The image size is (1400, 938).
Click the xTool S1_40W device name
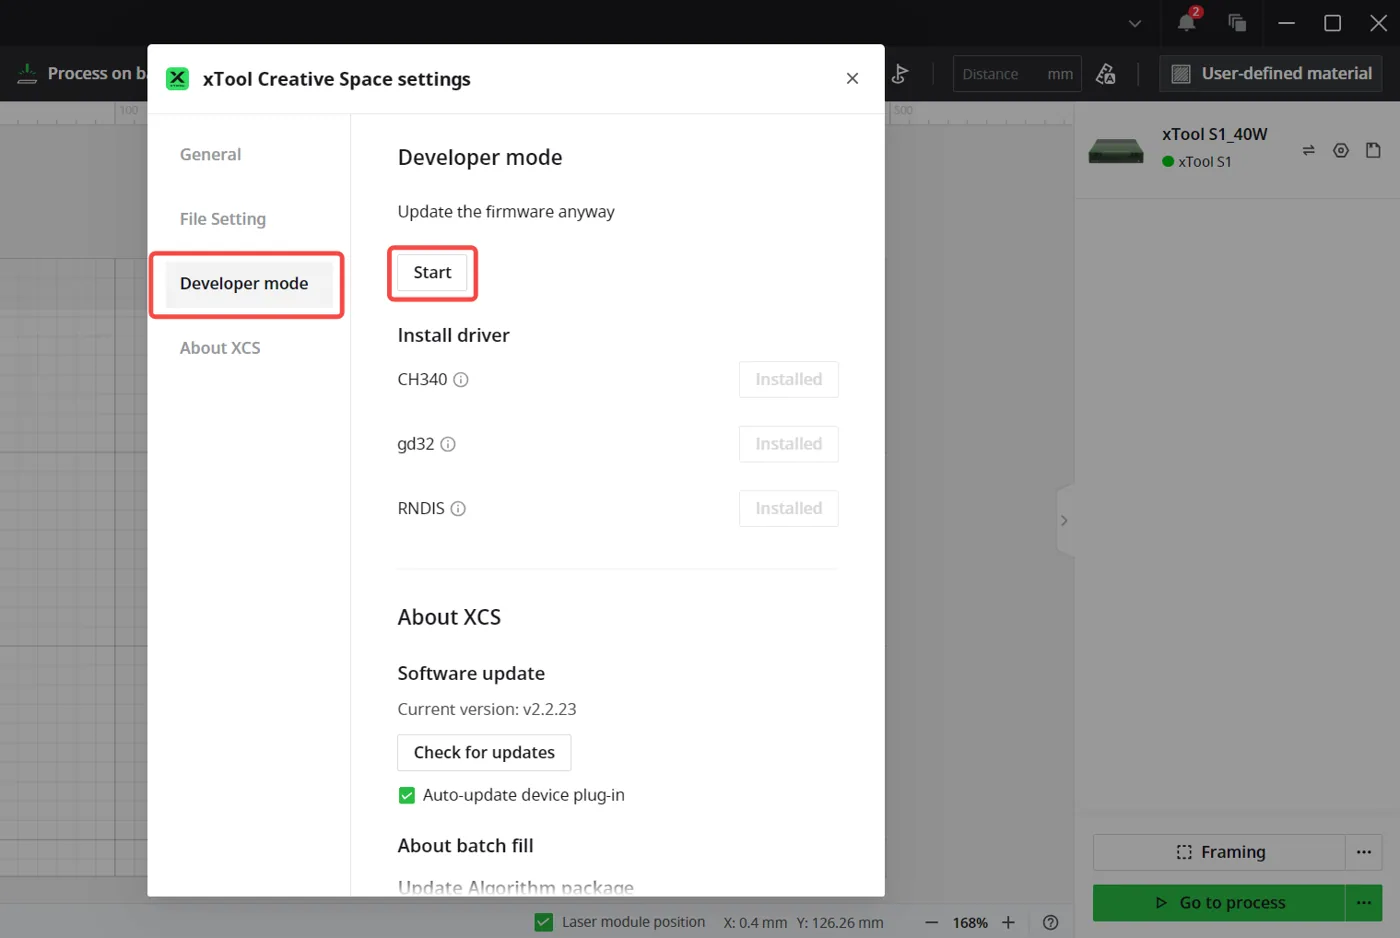pyautogui.click(x=1214, y=134)
